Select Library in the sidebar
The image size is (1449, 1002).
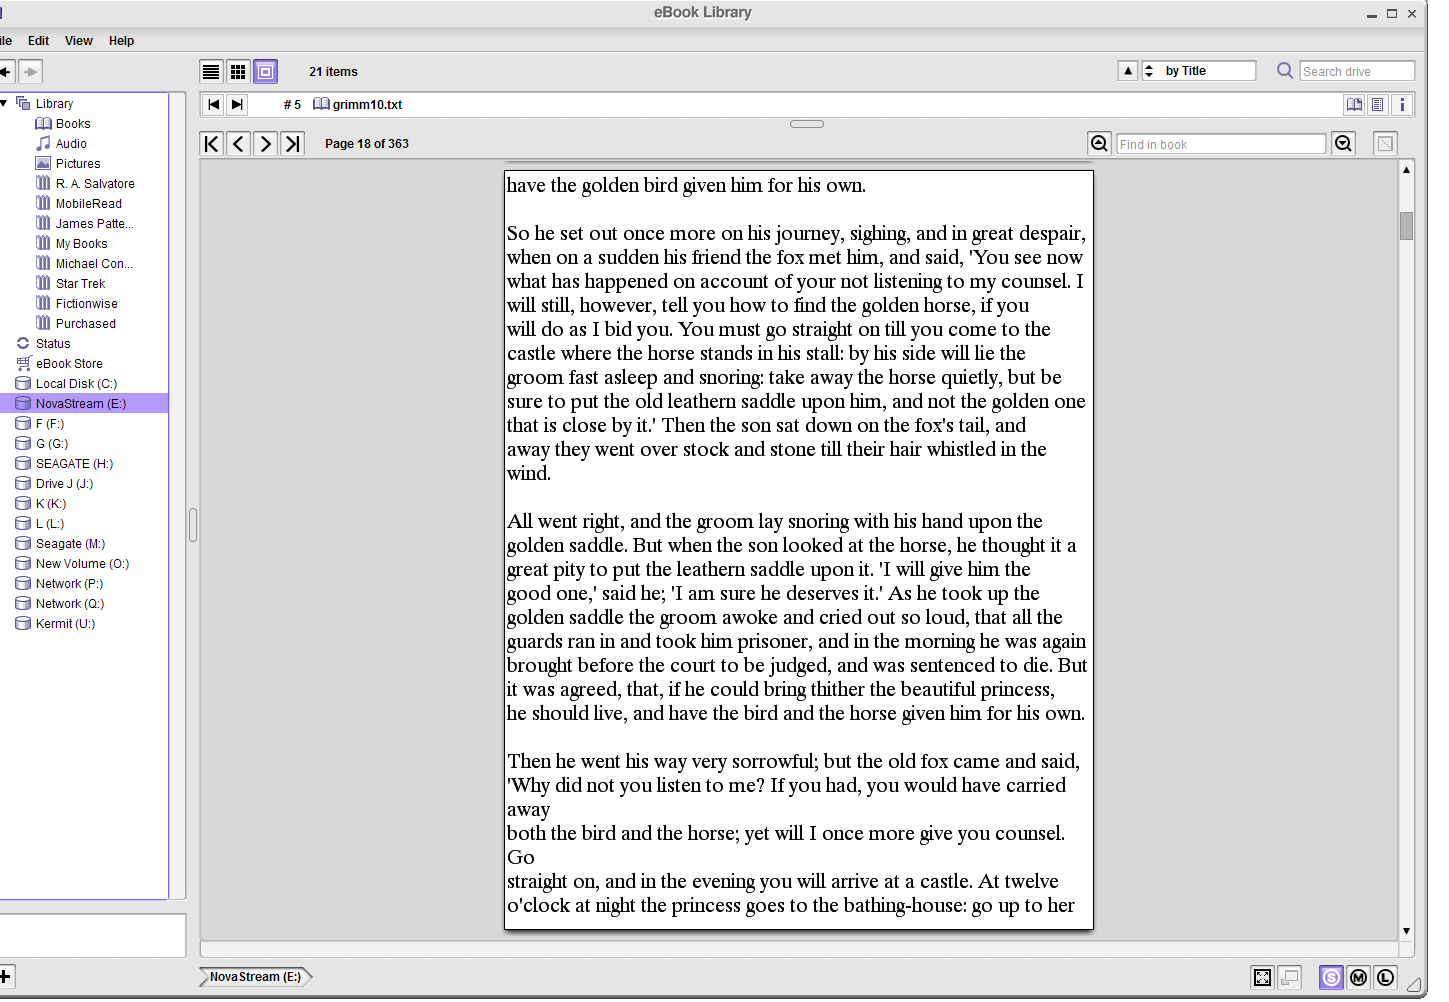point(54,104)
